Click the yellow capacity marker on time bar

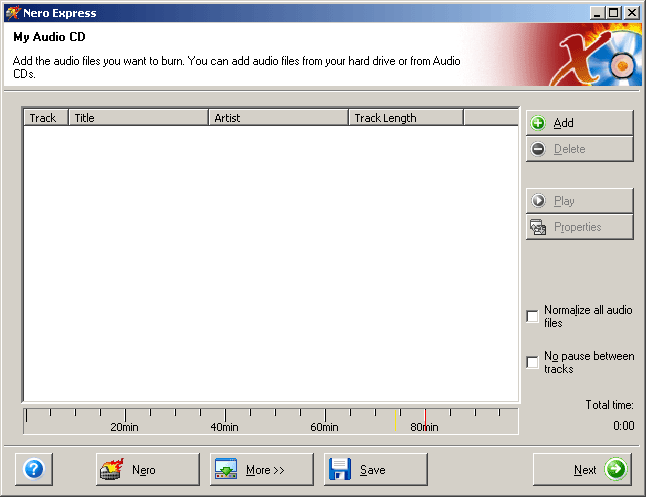[395, 420]
